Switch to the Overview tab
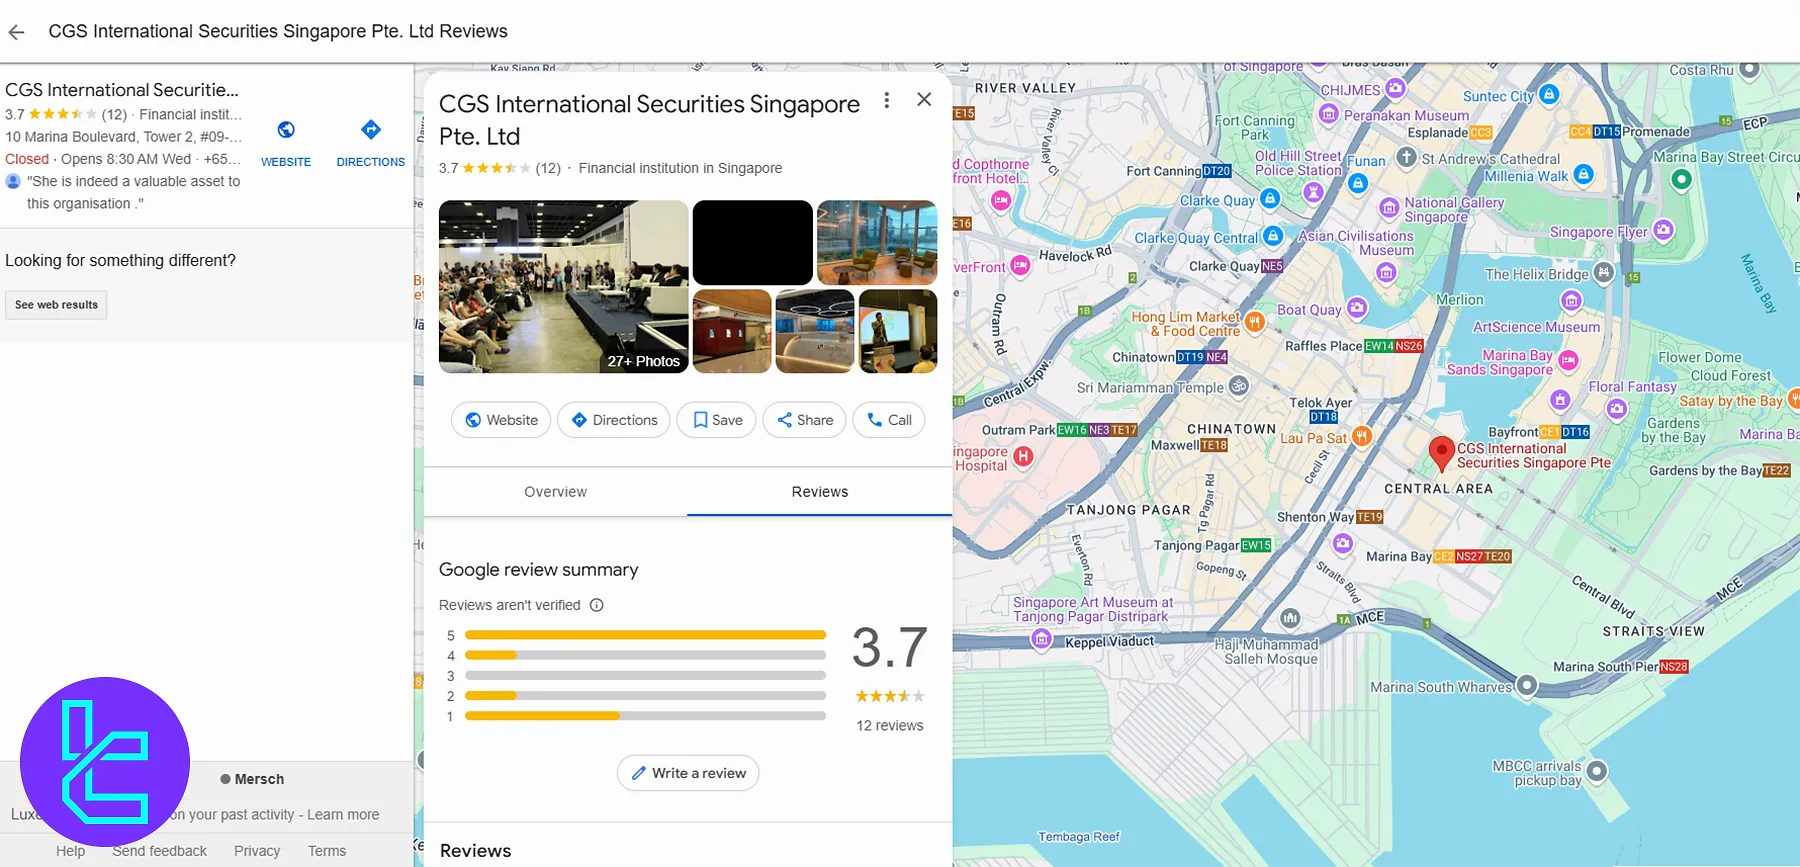This screenshot has height=867, width=1800. pos(555,492)
